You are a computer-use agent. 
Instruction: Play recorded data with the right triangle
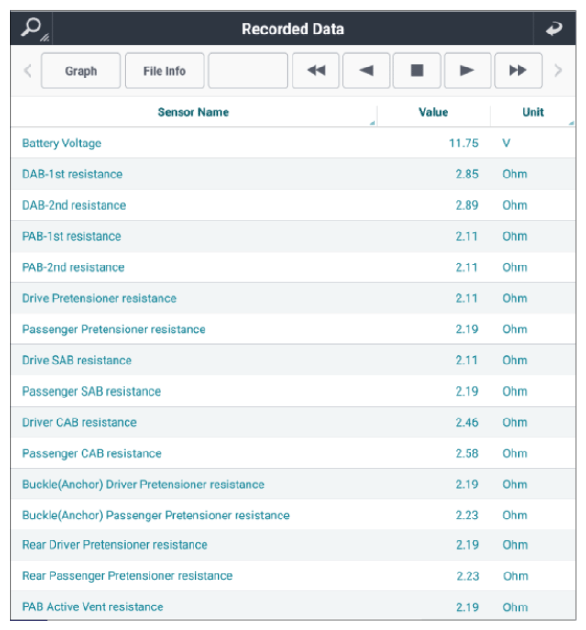click(467, 70)
